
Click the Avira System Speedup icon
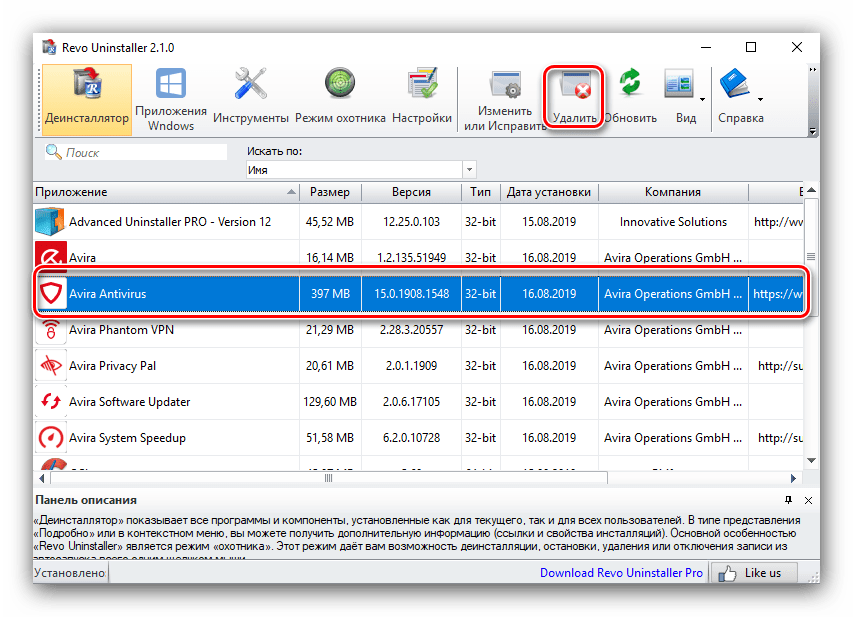click(51, 437)
